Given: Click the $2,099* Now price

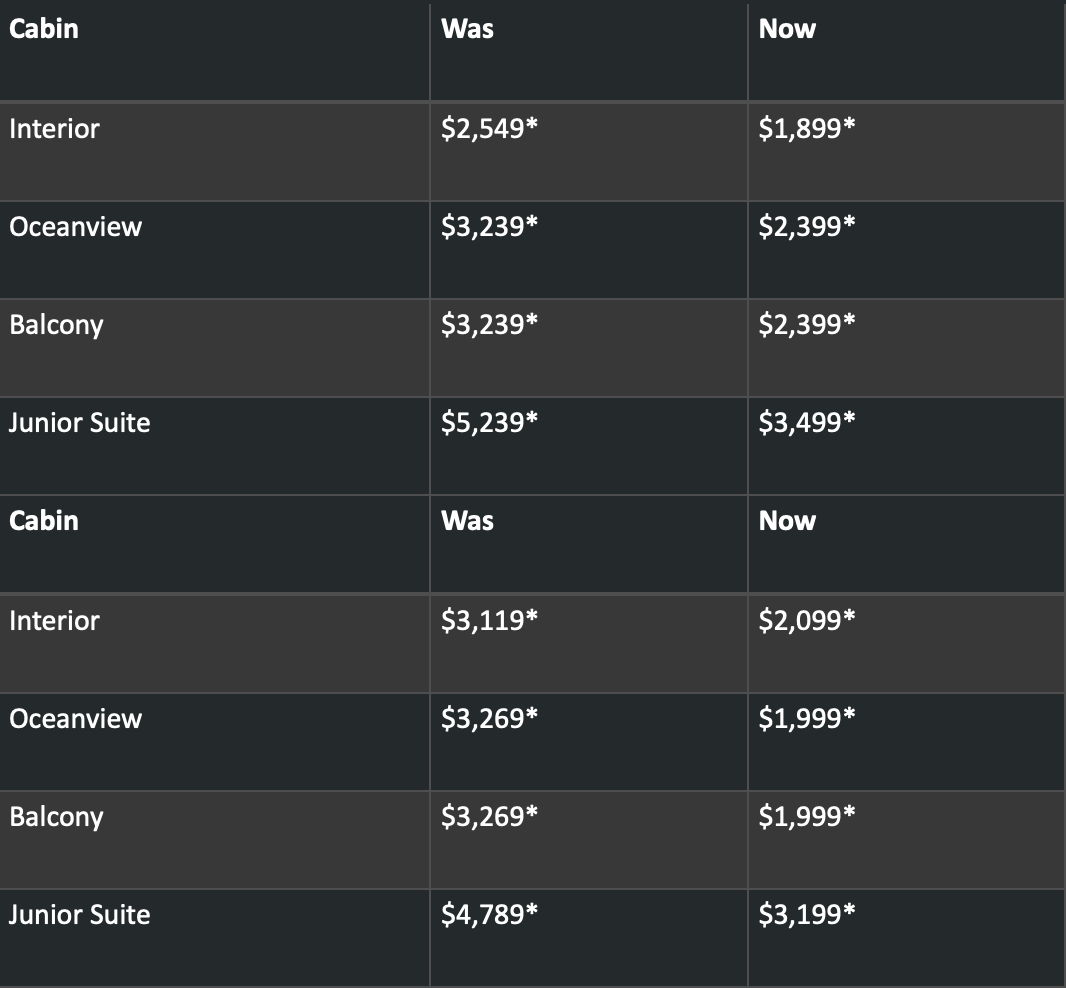Looking at the screenshot, I should 806,621.
